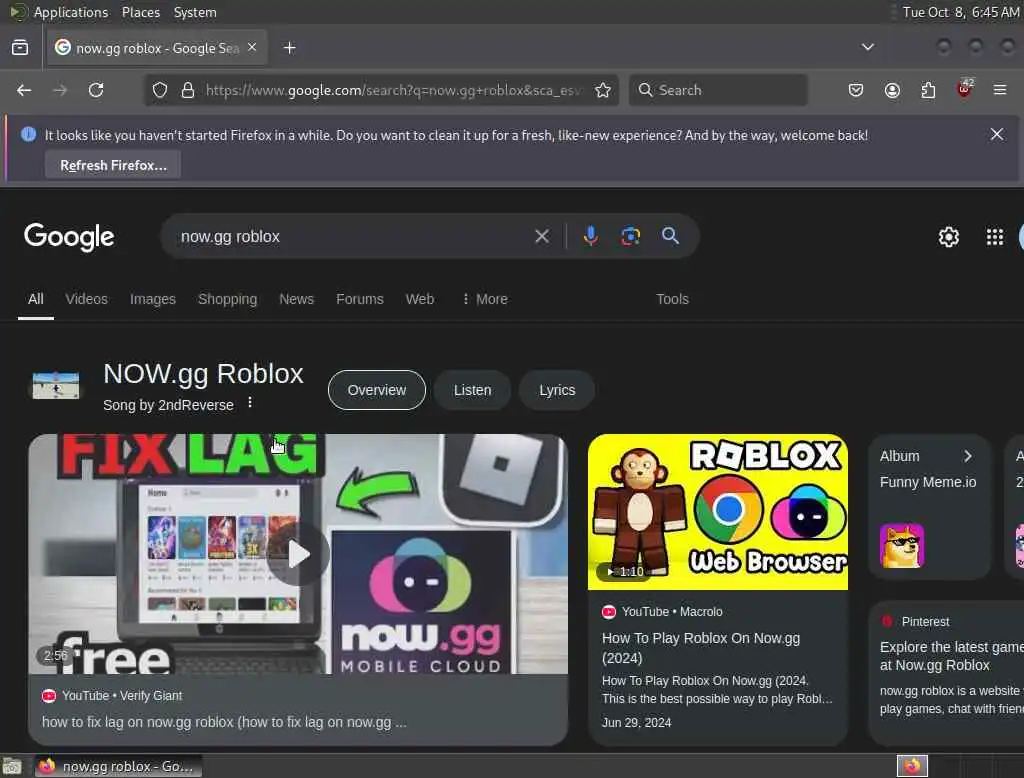Open the Places menu
1024x778 pixels.
coord(141,12)
